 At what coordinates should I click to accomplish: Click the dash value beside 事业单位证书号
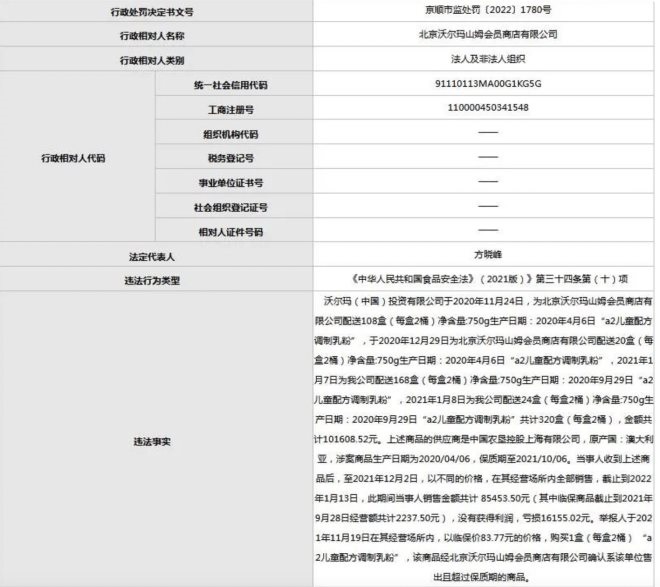pos(488,181)
